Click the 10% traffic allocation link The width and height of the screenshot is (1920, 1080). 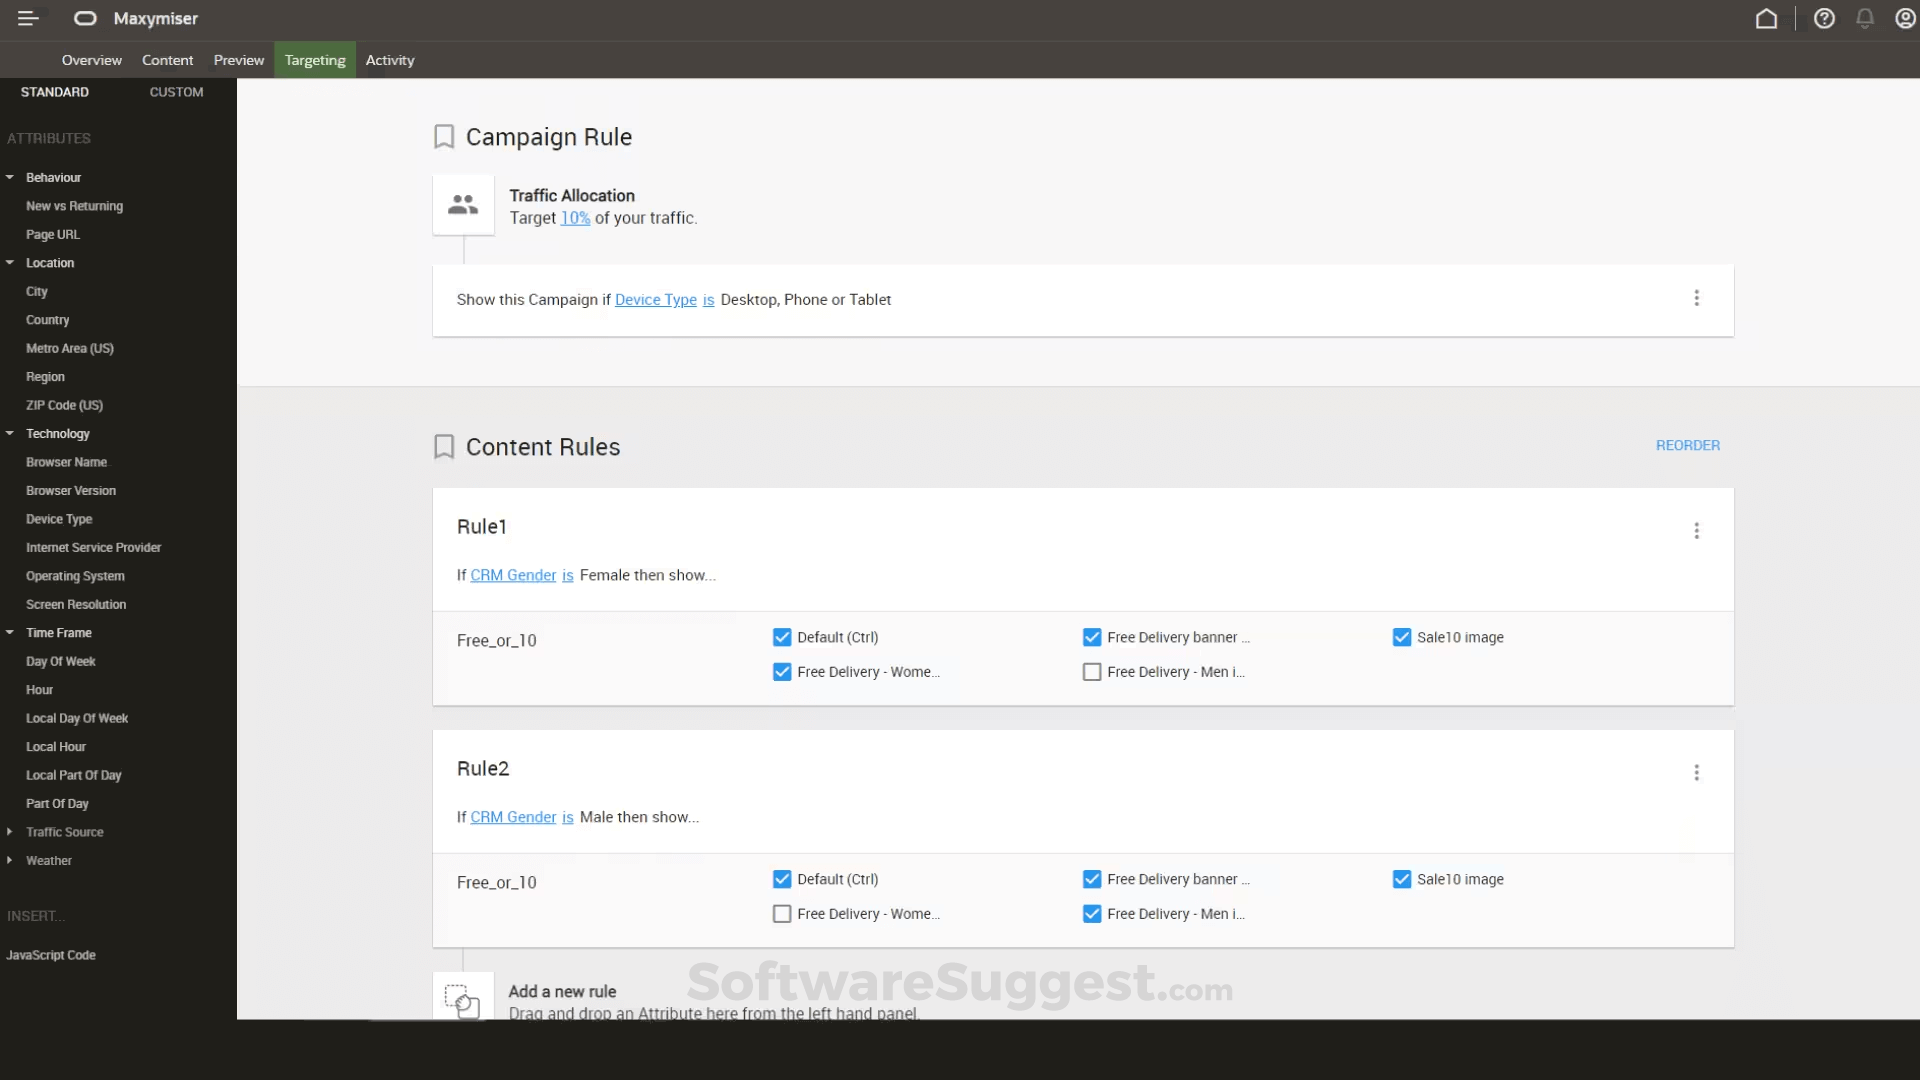pos(575,218)
